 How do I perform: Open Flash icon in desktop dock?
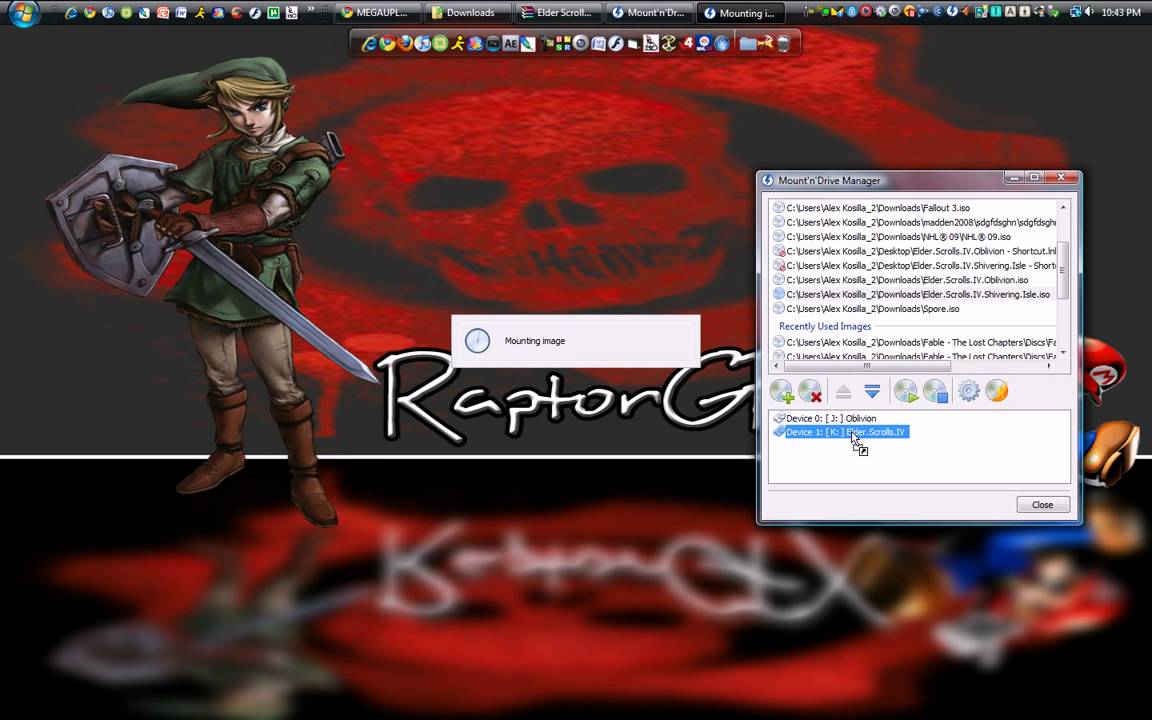(616, 43)
